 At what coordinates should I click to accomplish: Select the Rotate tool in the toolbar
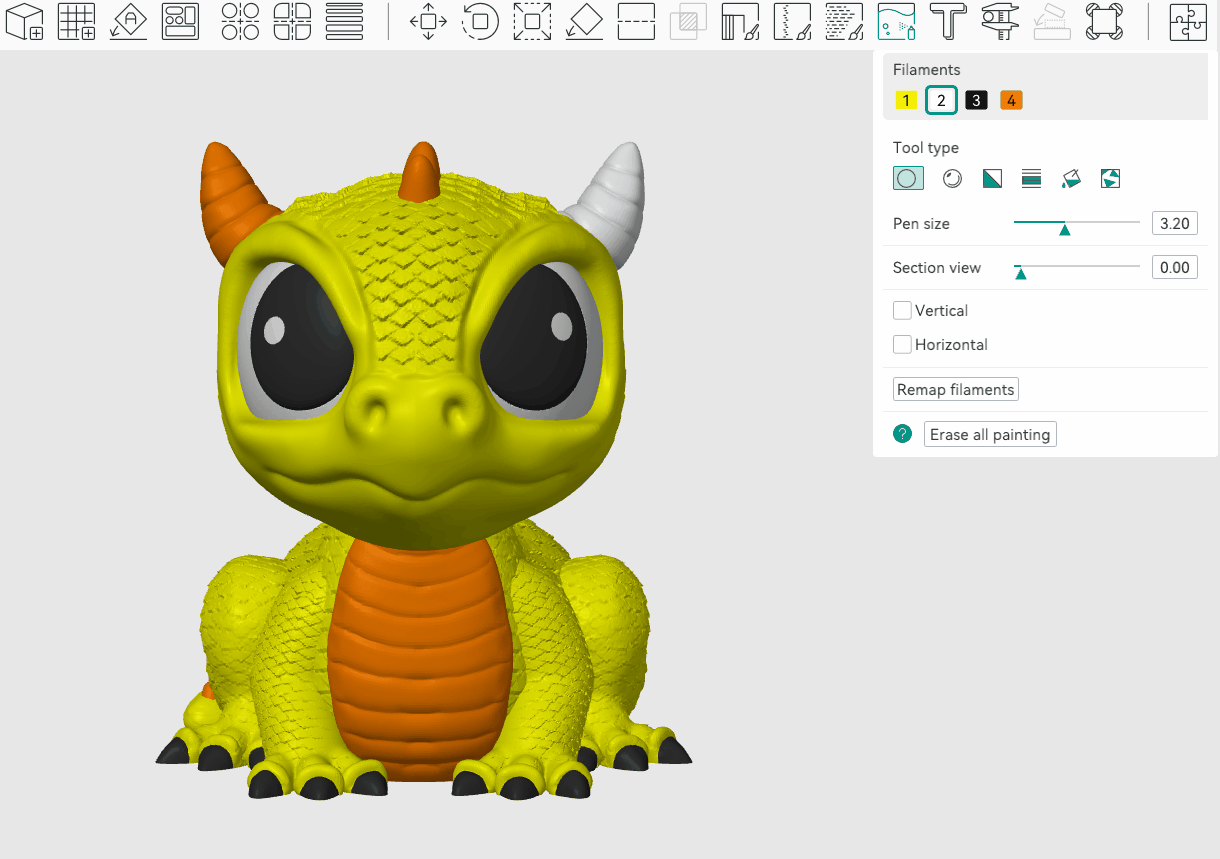(480, 21)
